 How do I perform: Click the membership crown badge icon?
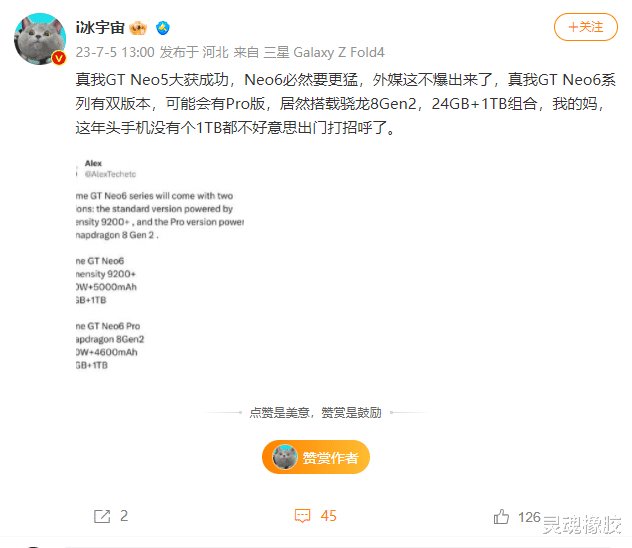(x=138, y=28)
